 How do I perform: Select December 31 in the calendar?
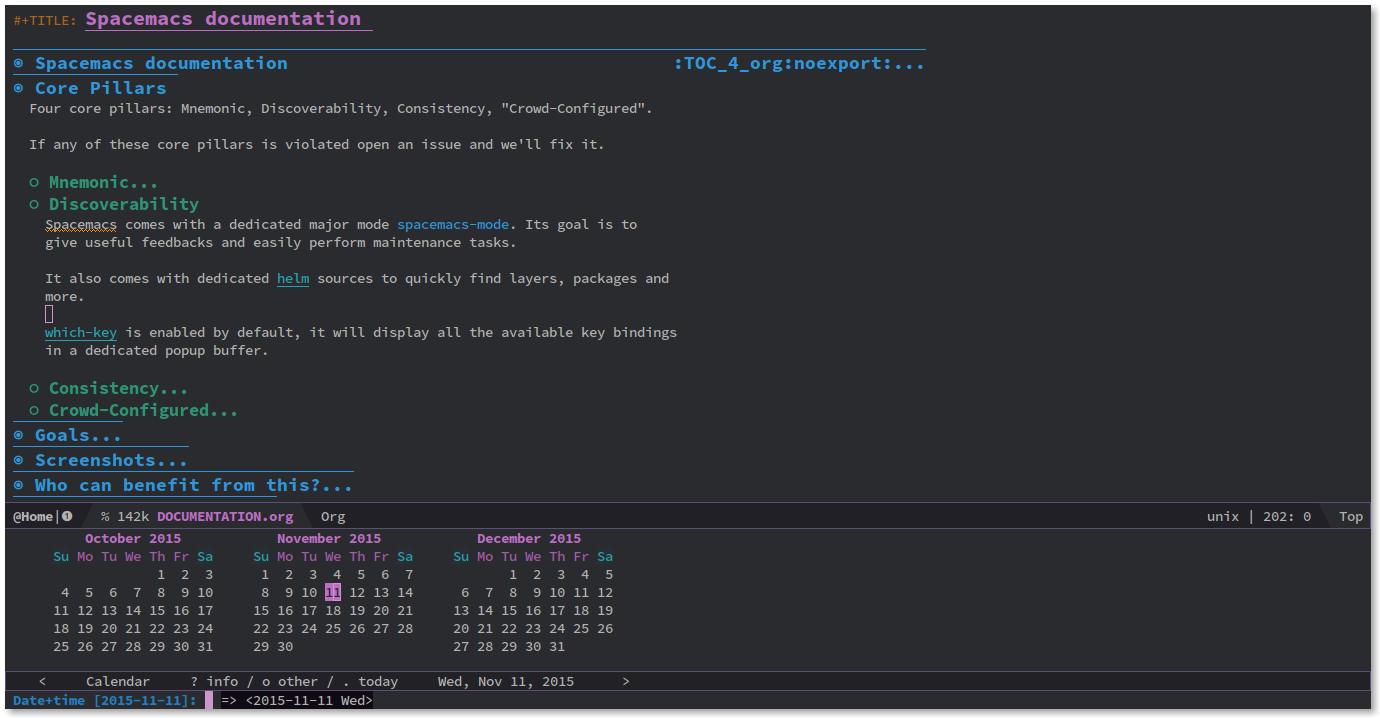click(x=557, y=646)
